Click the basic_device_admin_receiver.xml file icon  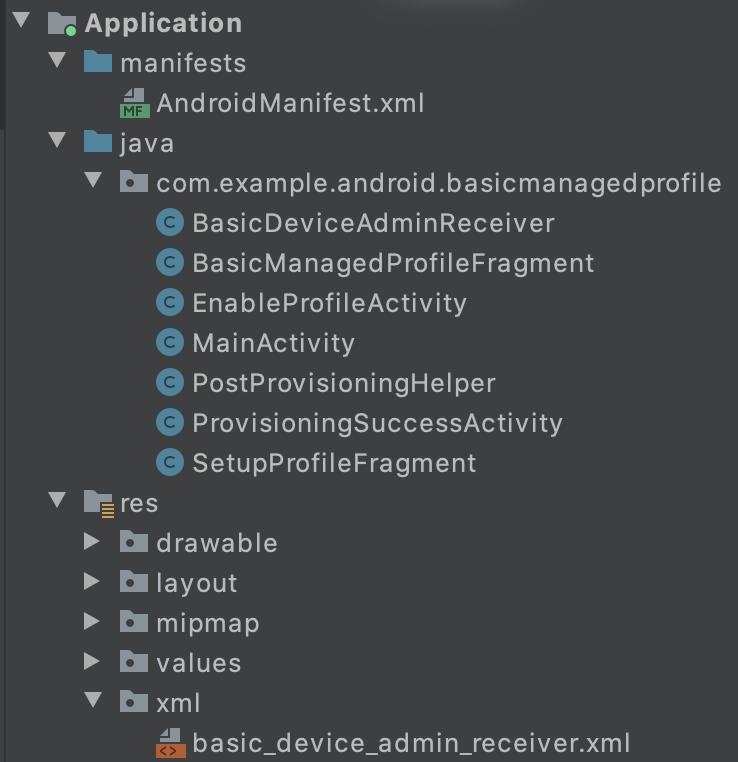171,743
